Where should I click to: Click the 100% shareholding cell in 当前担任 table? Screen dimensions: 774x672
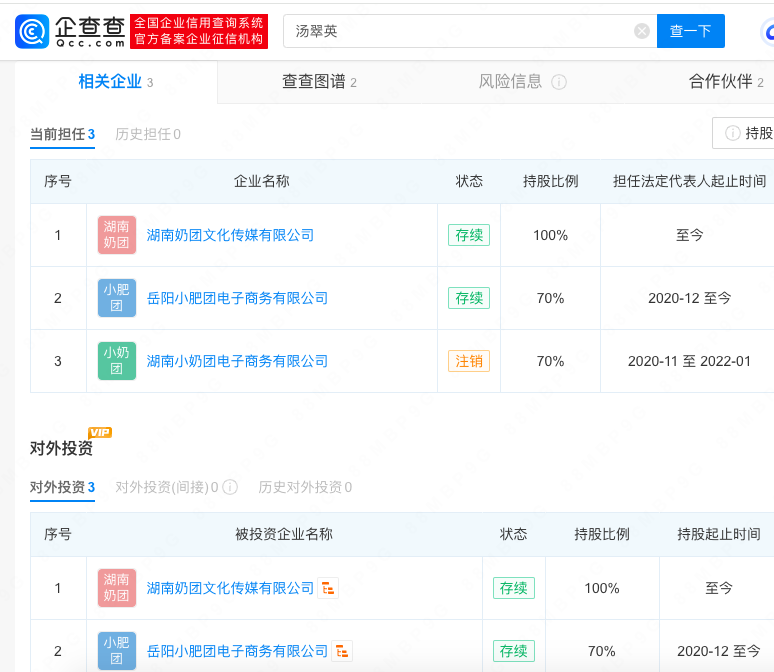pos(550,235)
